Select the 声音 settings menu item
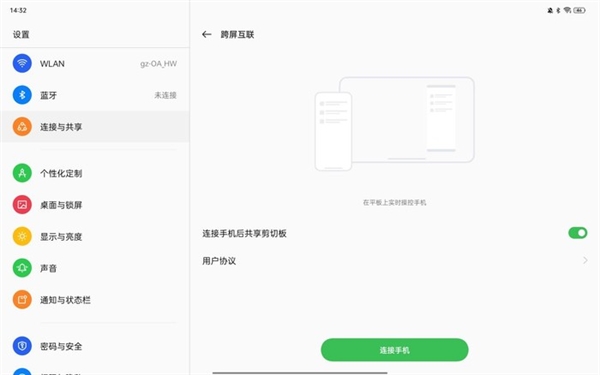 [95, 268]
